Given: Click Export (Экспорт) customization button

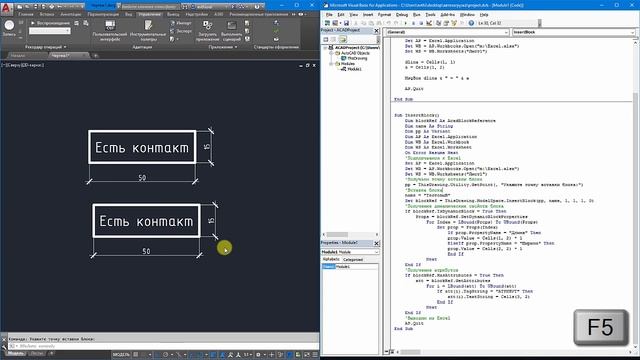Looking at the screenshot, I should 181,31.
